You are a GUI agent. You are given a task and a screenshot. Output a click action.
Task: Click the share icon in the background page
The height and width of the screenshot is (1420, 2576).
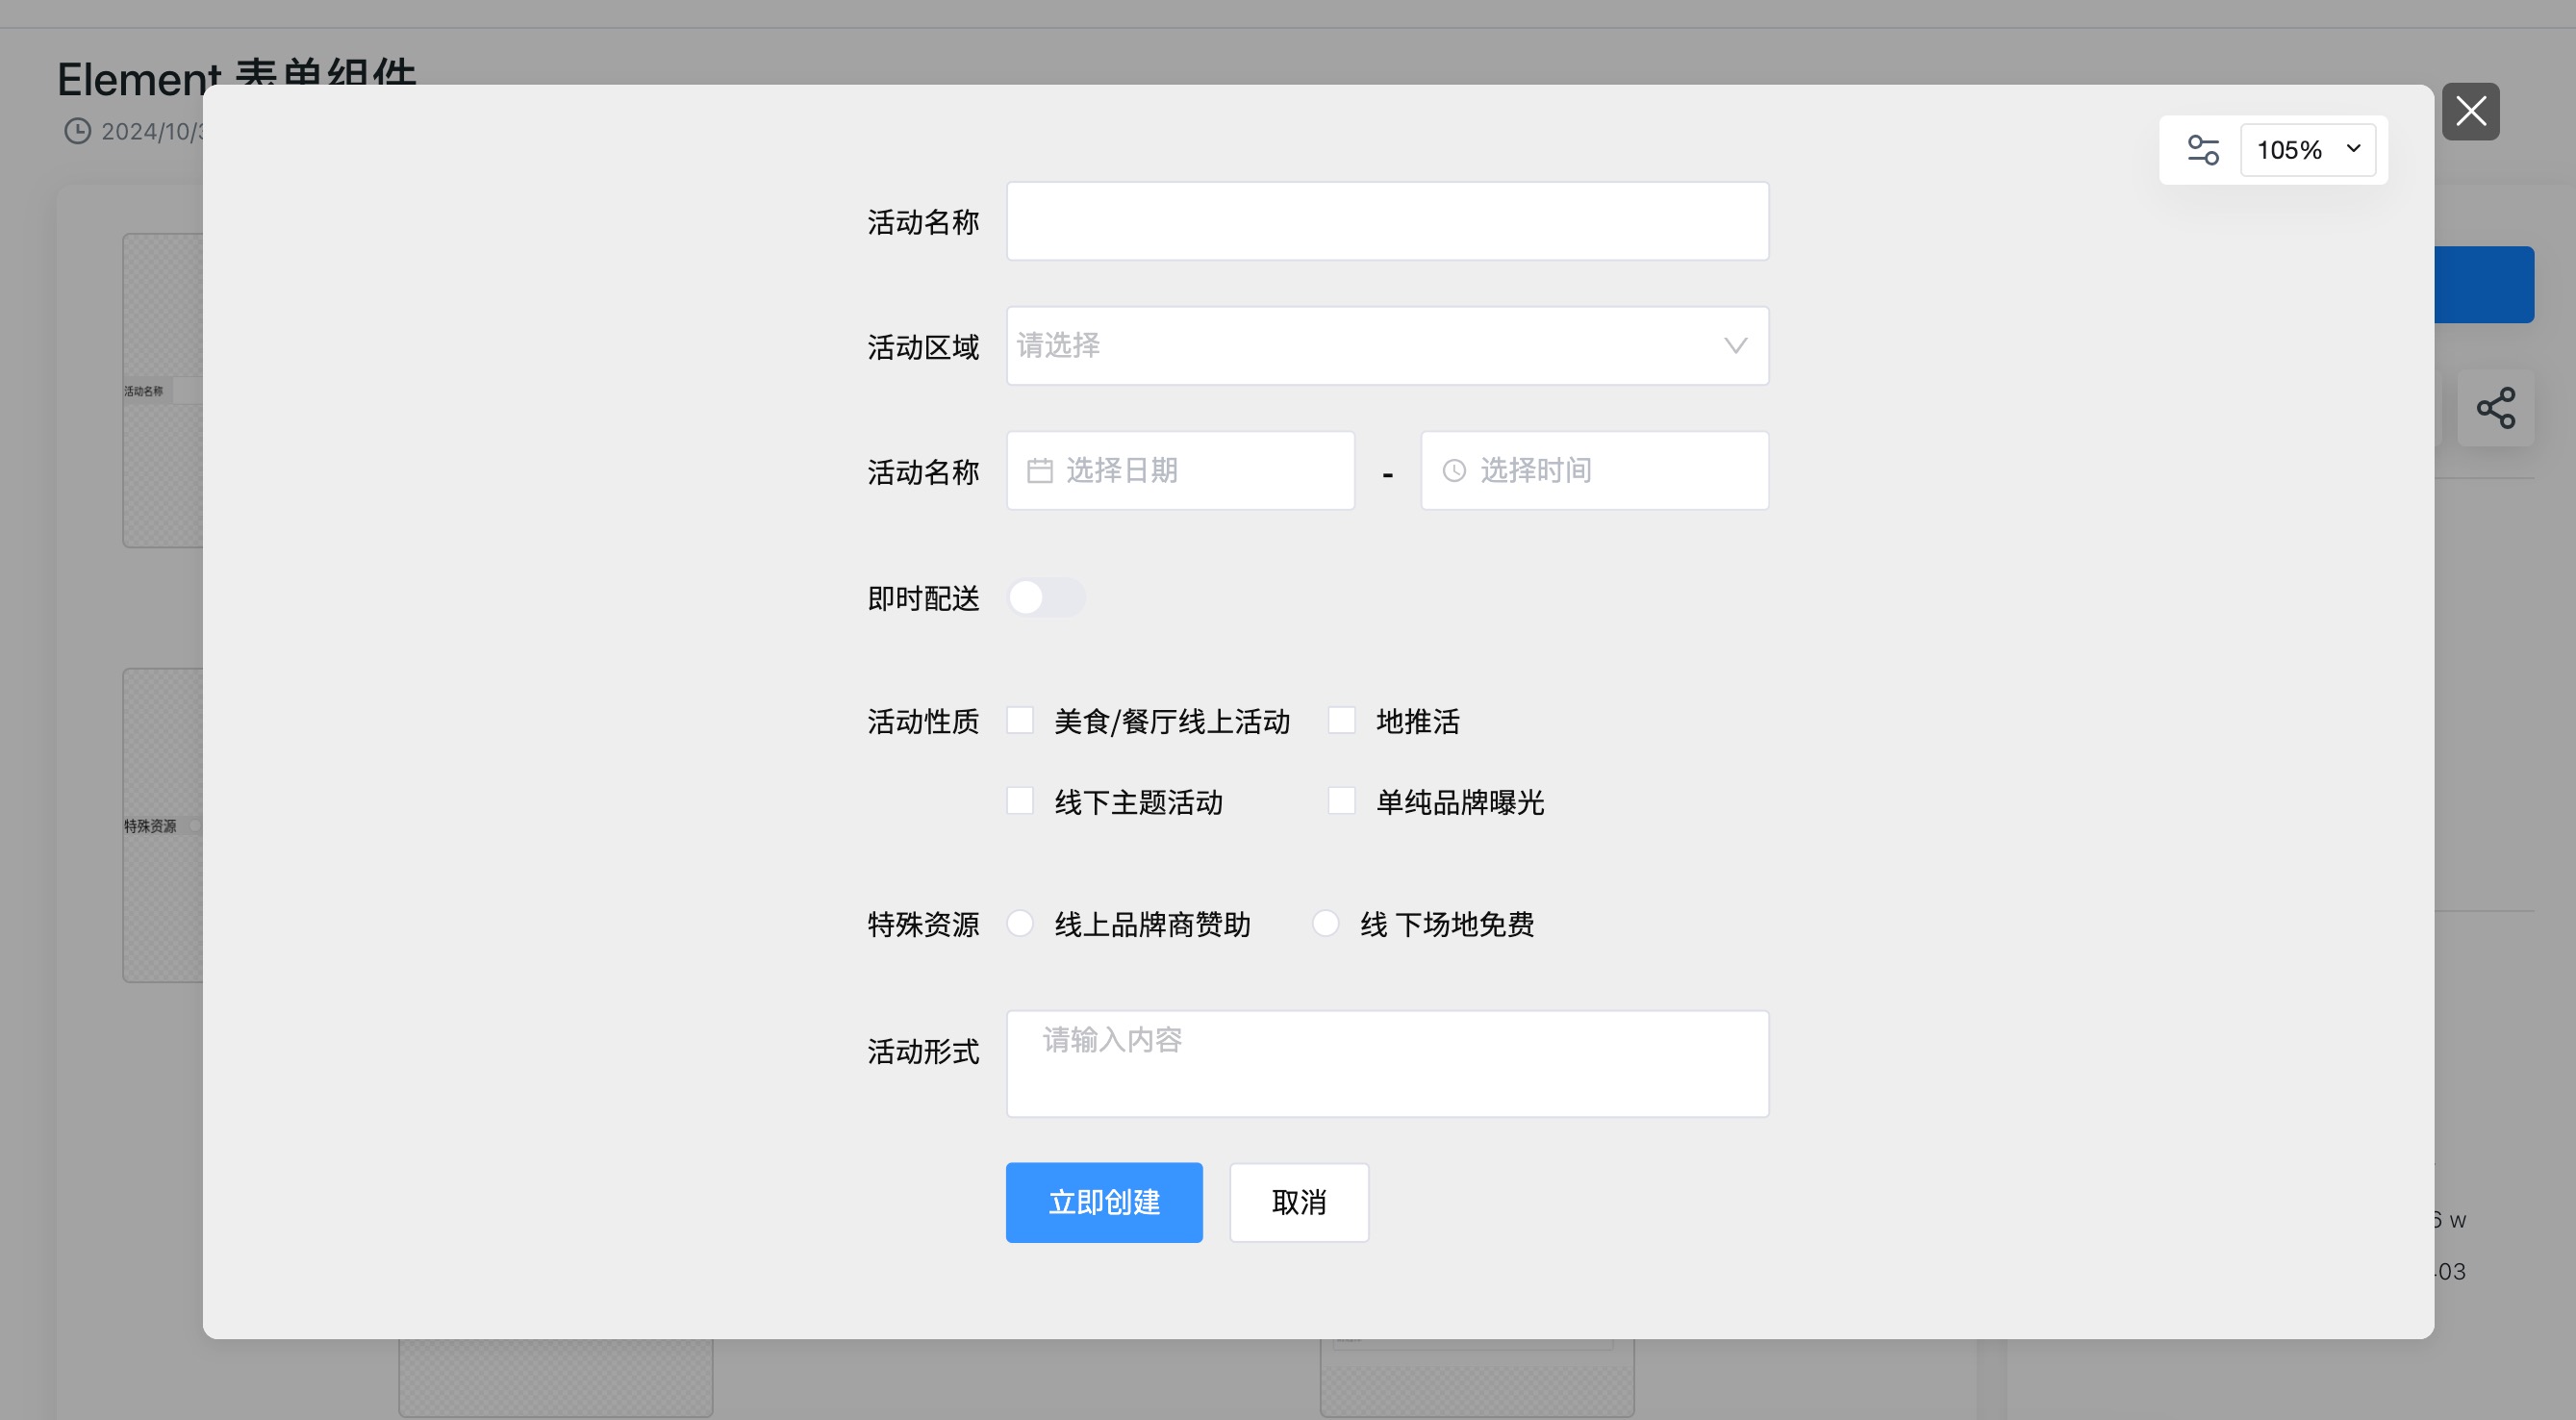(x=2495, y=408)
